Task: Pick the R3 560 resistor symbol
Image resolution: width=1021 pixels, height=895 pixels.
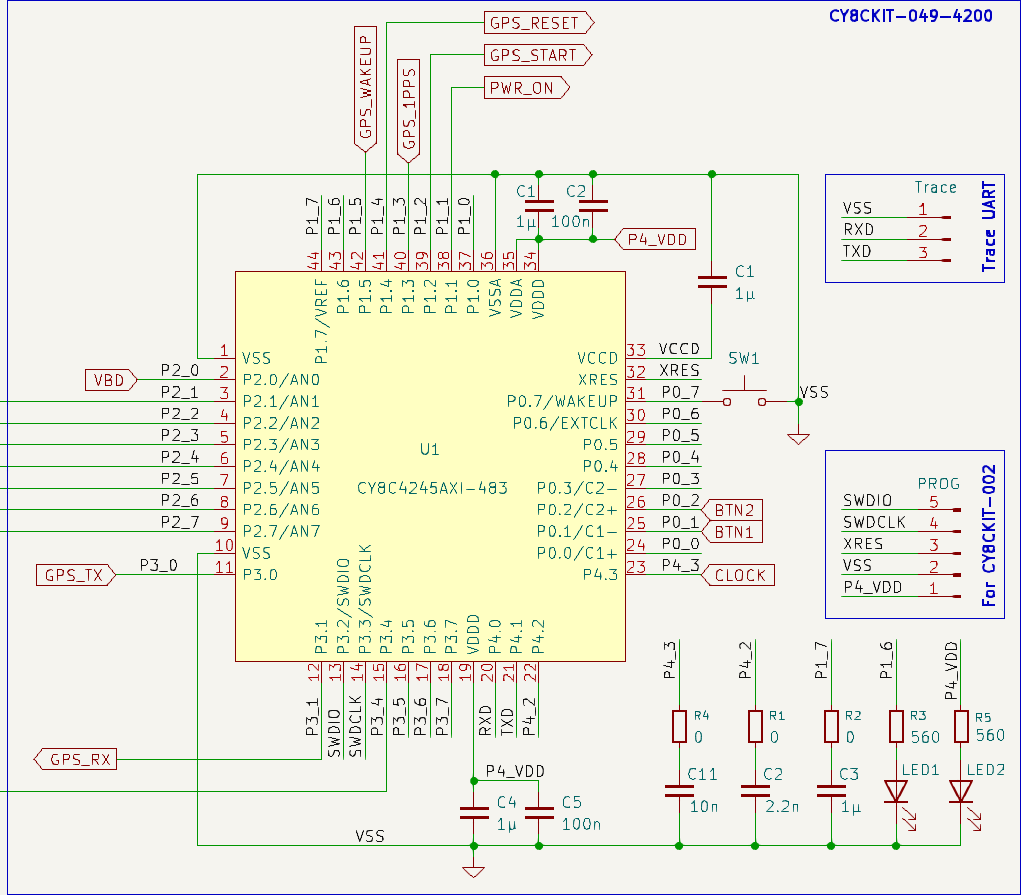Action: [x=896, y=726]
